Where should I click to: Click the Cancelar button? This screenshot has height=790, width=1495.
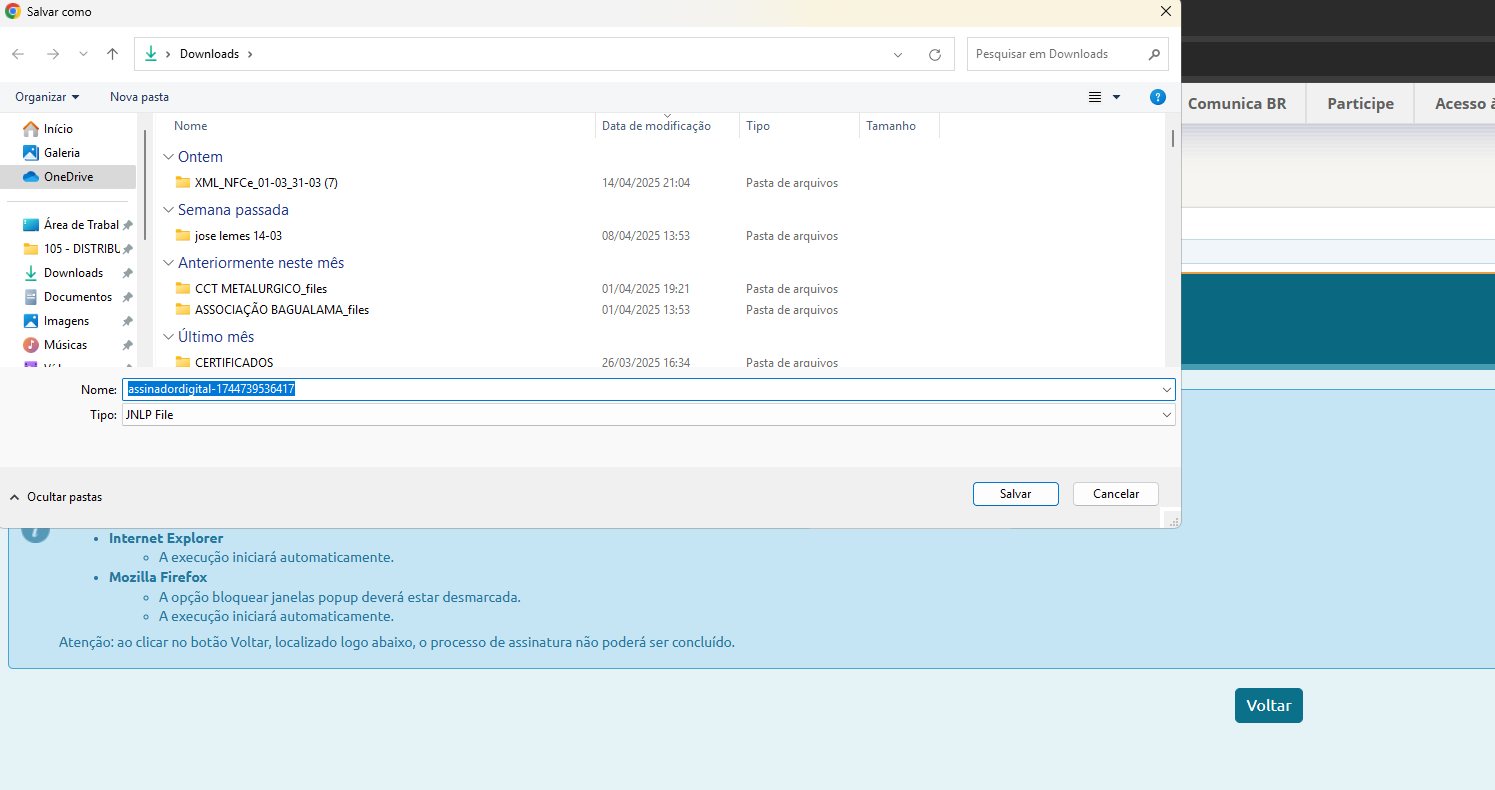(x=1115, y=494)
